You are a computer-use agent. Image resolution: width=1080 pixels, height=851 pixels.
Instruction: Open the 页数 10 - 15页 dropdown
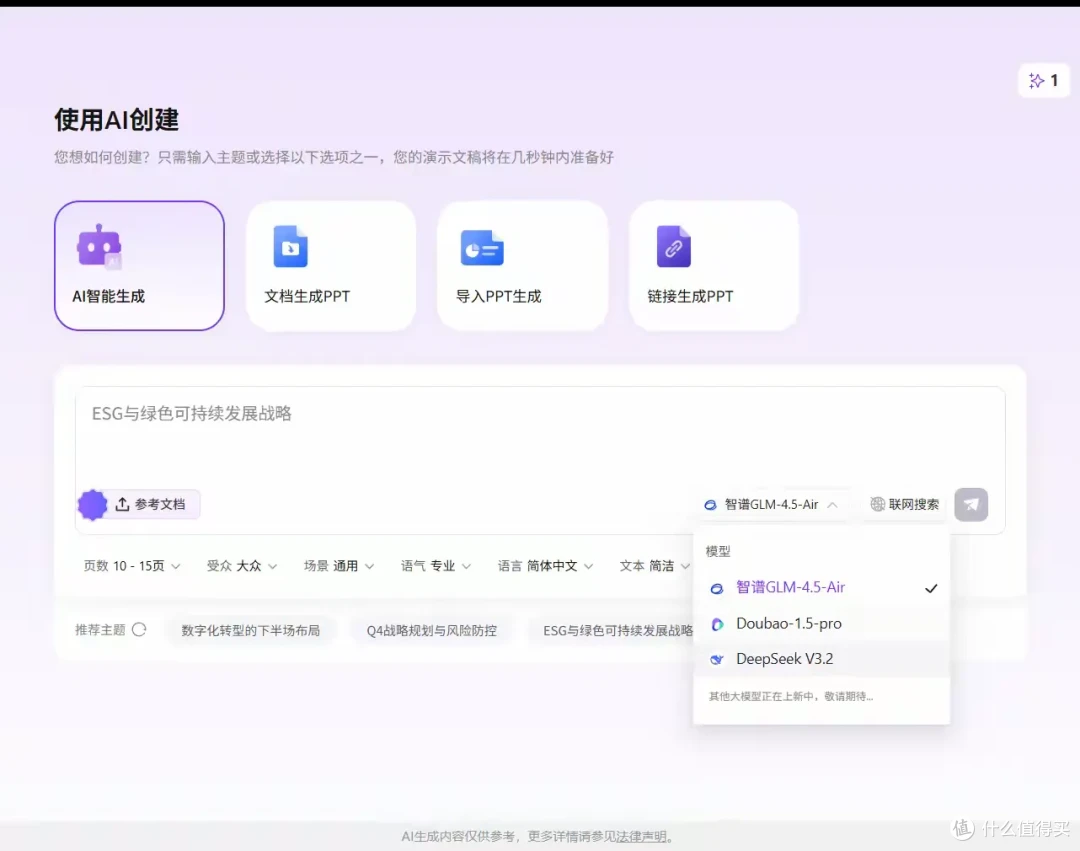point(132,566)
